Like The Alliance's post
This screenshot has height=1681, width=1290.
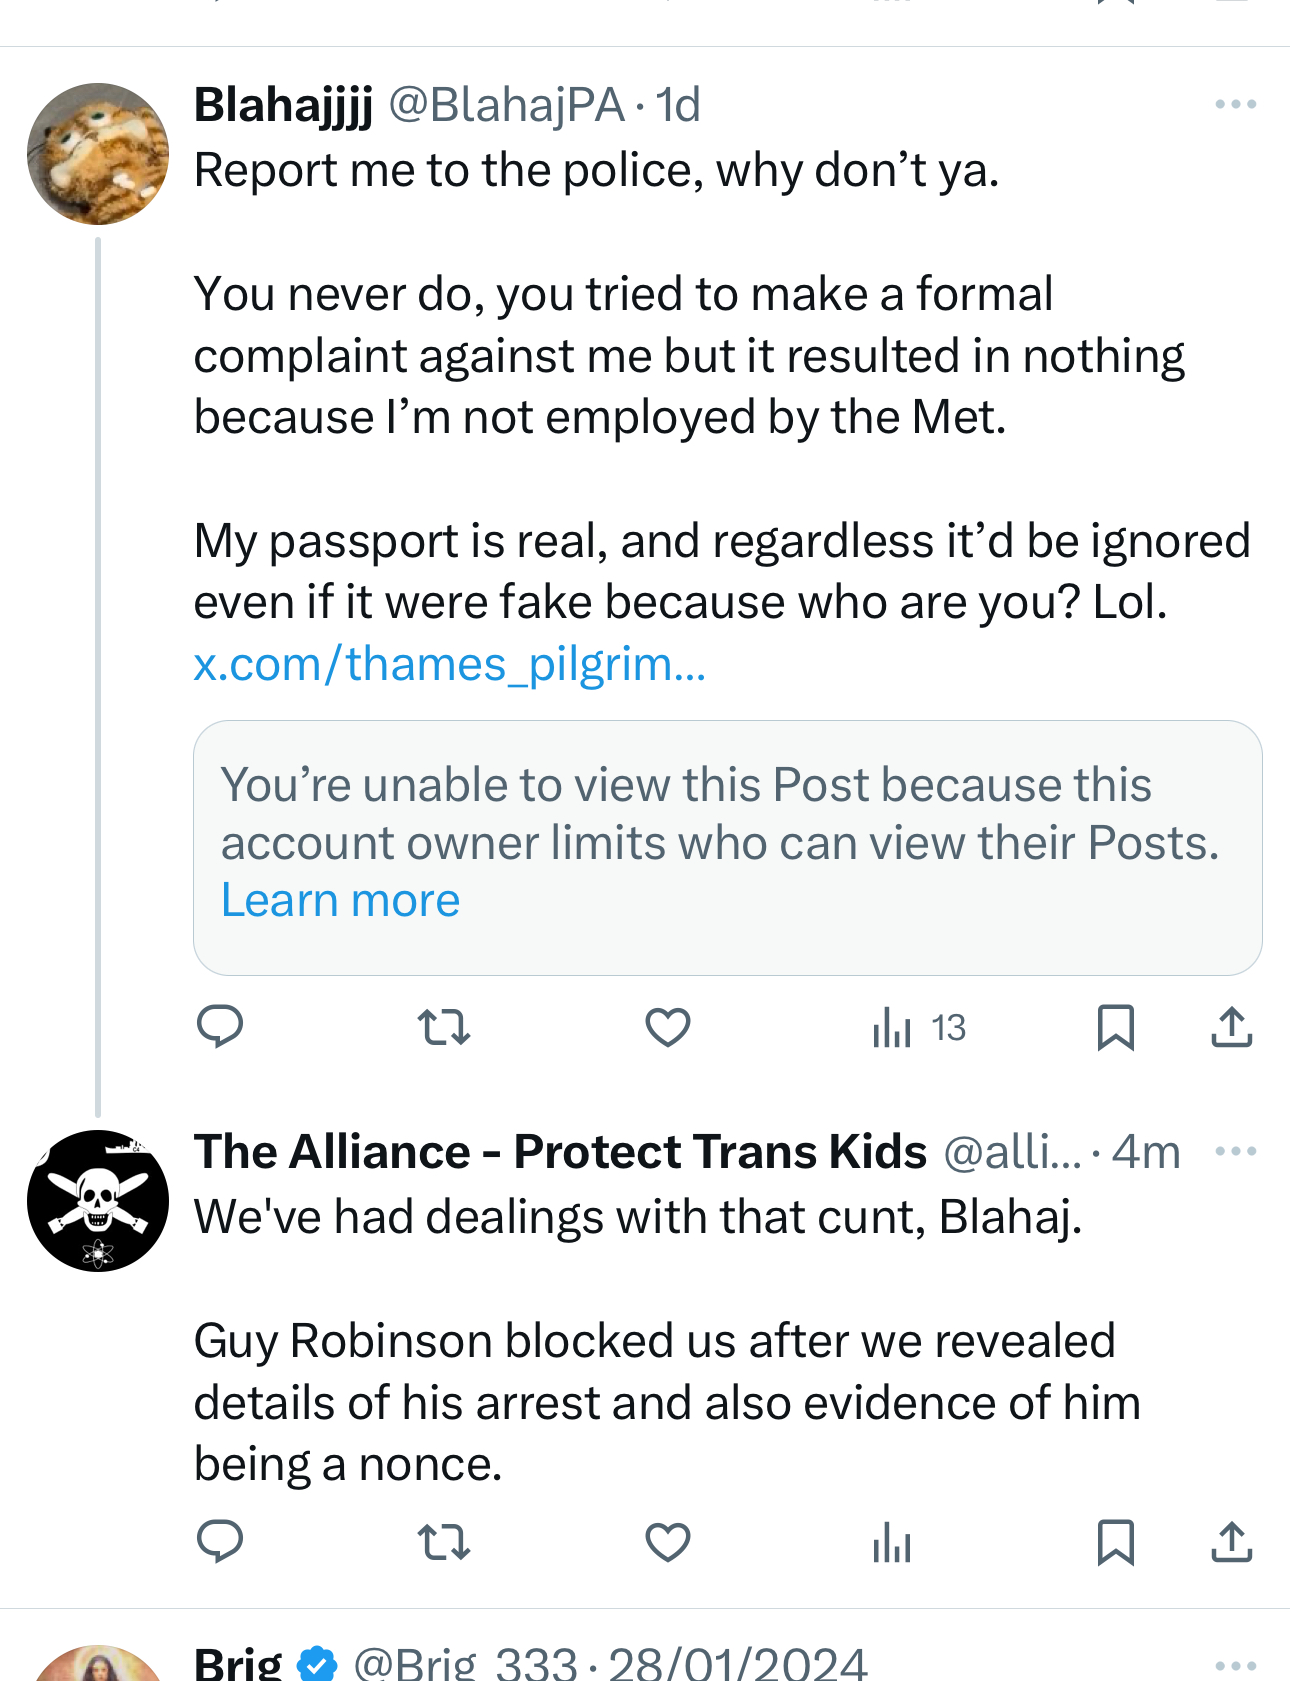667,1542
